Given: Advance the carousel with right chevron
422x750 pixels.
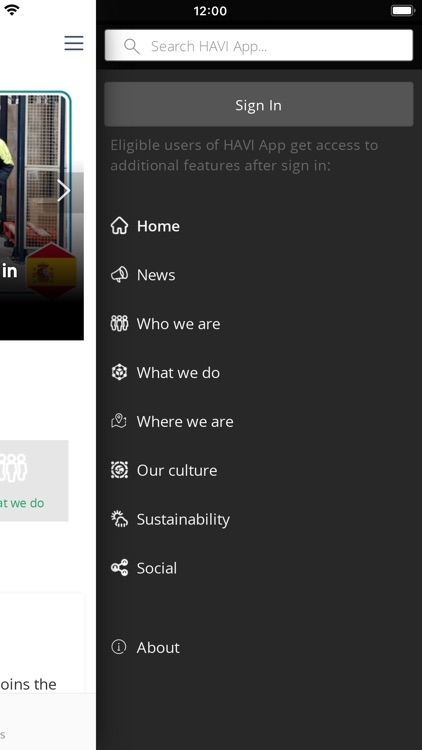Looking at the screenshot, I should click(64, 190).
